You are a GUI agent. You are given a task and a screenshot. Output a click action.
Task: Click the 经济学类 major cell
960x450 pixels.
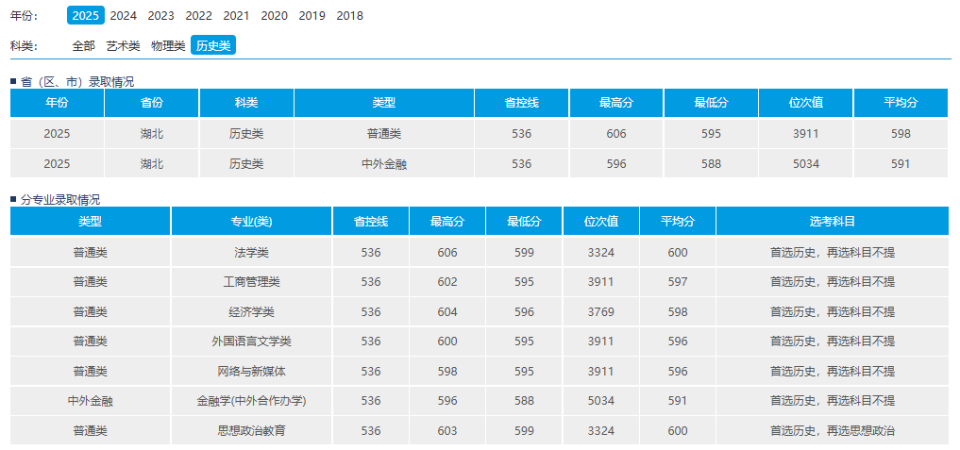pos(252,312)
